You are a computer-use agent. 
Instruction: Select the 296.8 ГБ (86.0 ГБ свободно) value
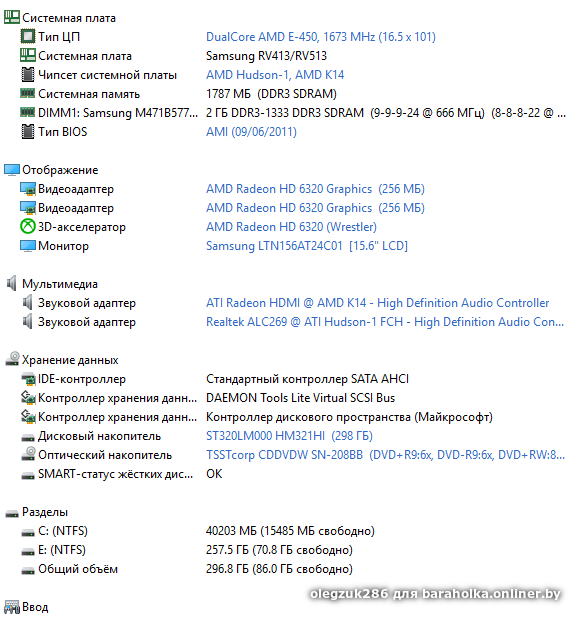pos(279,569)
